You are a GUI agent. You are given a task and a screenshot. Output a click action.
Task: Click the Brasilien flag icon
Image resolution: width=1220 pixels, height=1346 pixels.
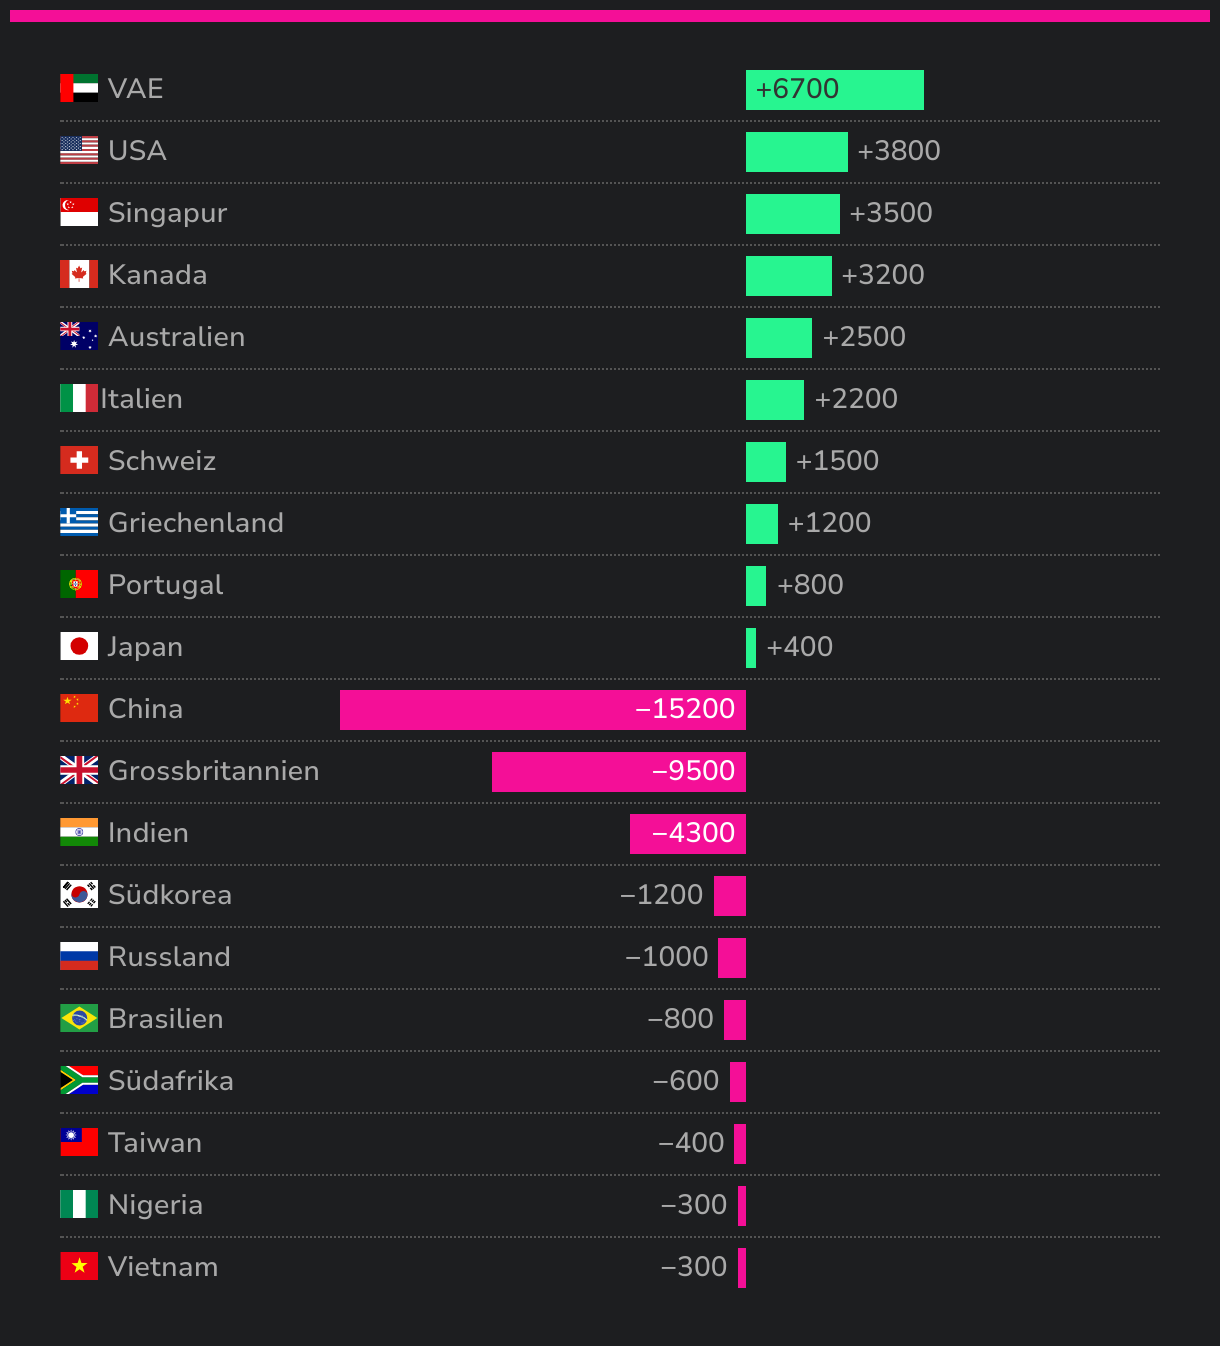[x=79, y=1018]
